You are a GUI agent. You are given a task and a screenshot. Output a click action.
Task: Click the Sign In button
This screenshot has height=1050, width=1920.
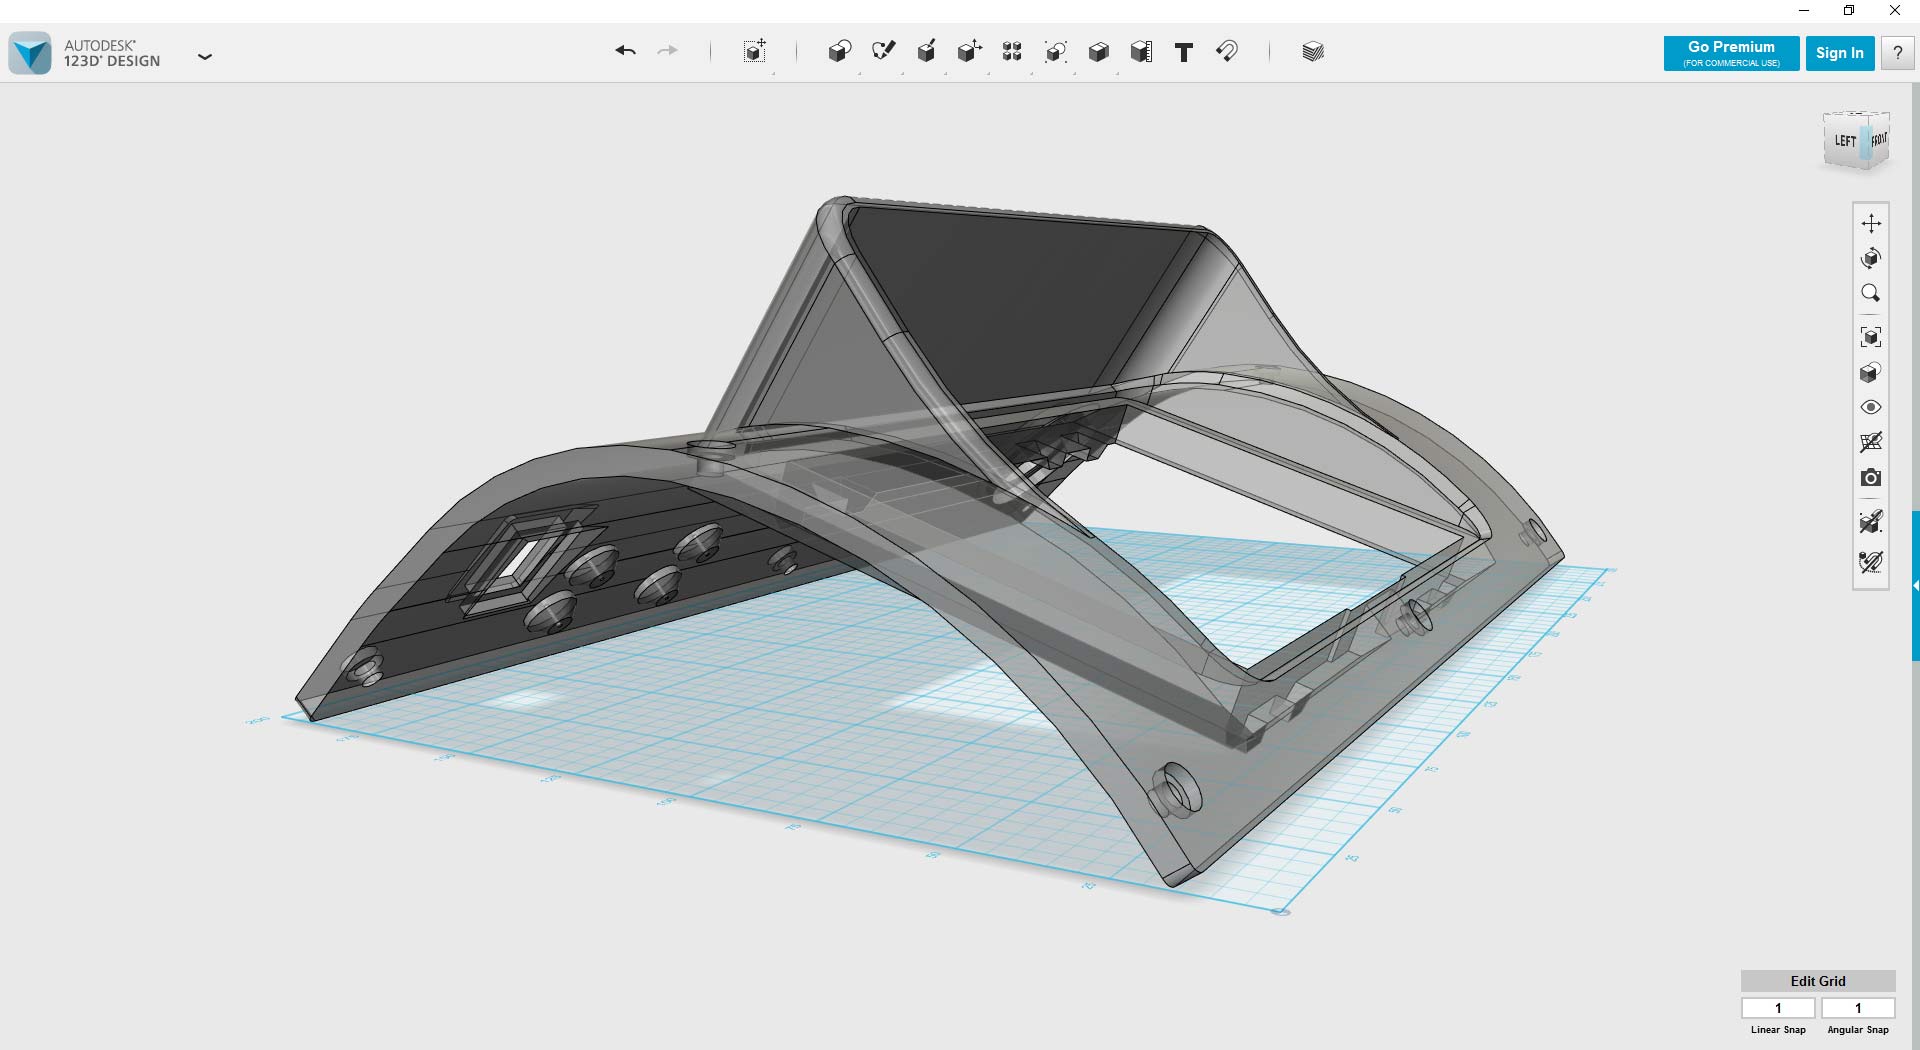click(x=1840, y=53)
